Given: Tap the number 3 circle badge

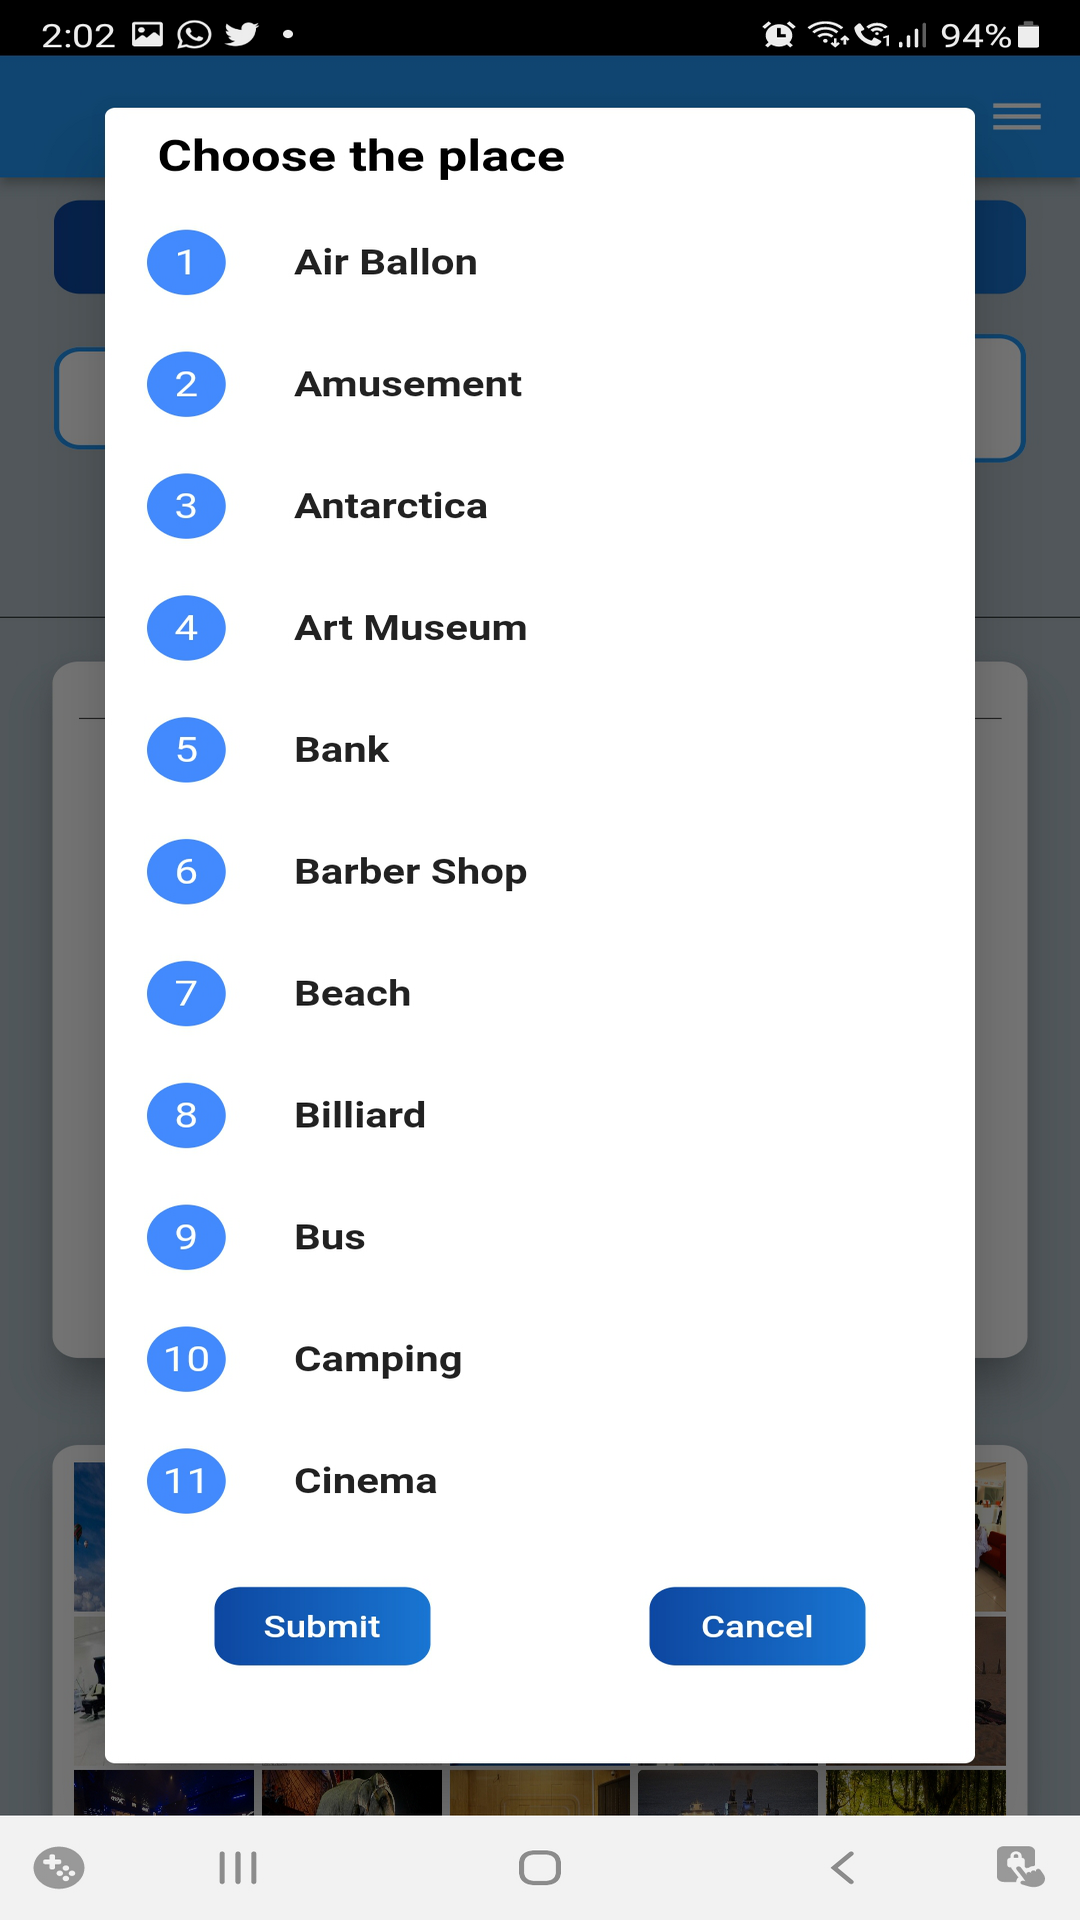Looking at the screenshot, I should click(x=186, y=506).
